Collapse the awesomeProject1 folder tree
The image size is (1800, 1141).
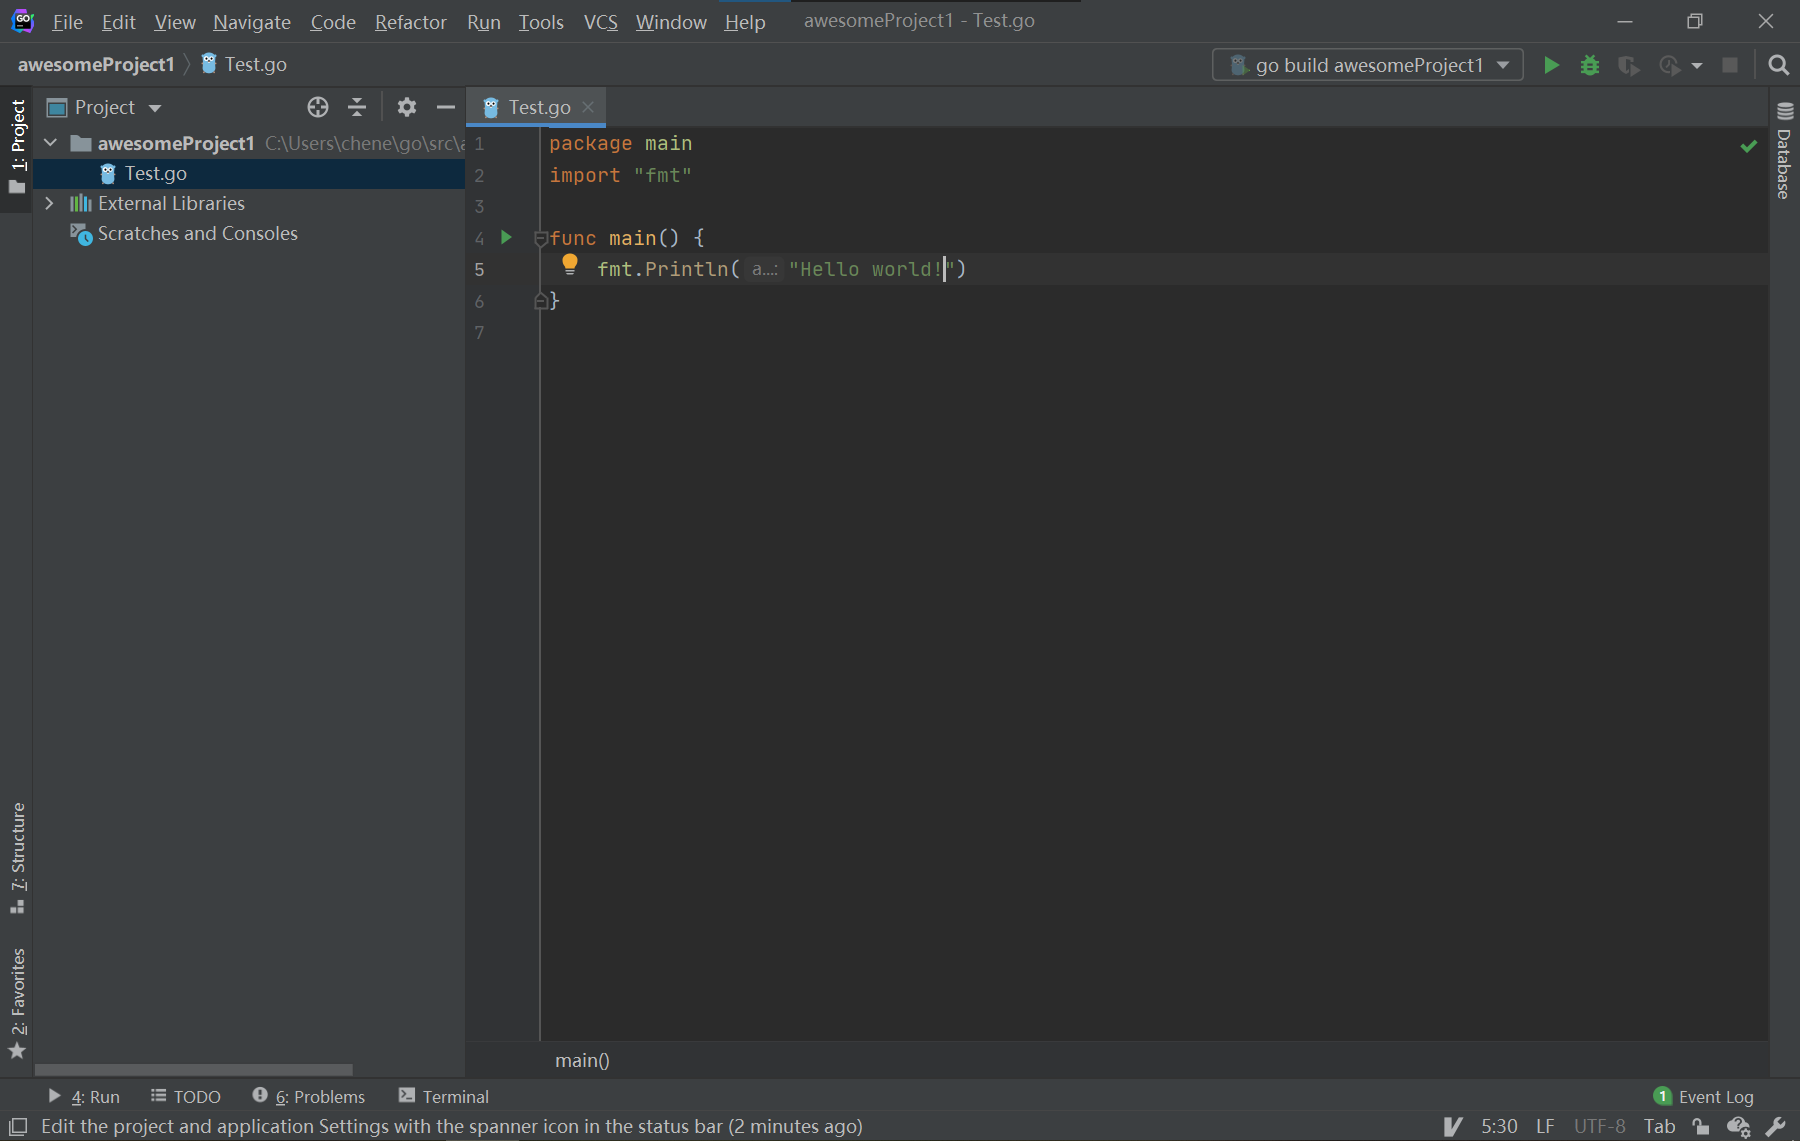point(51,143)
